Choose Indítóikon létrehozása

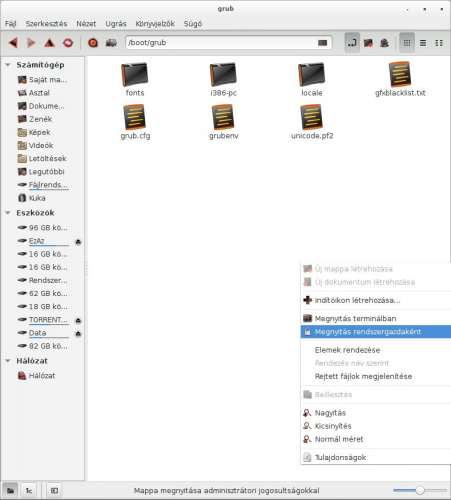(376, 300)
